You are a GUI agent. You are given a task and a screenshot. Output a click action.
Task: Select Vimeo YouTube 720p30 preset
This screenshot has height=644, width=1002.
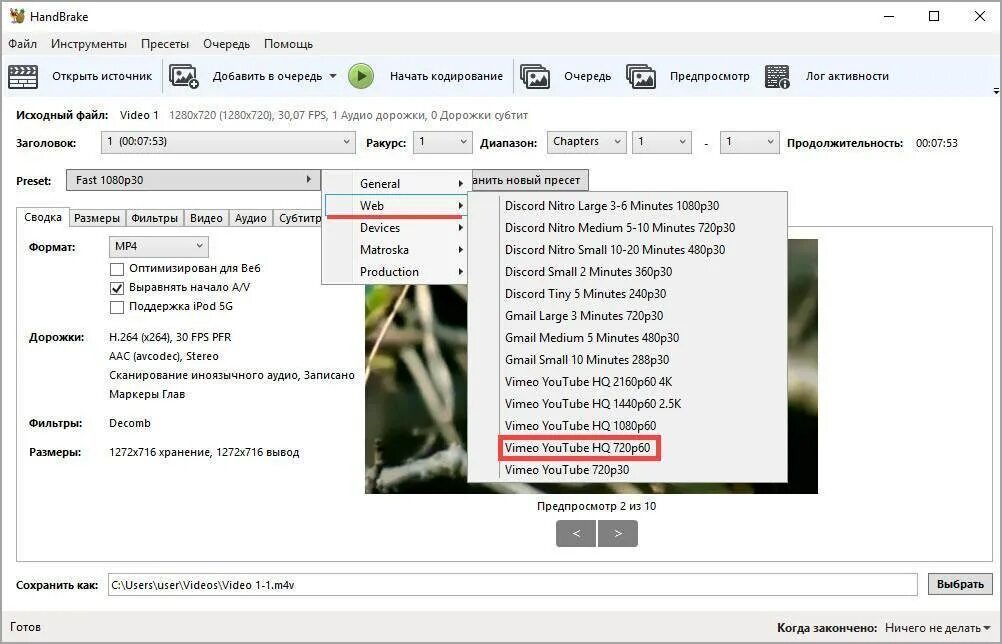pos(628,470)
